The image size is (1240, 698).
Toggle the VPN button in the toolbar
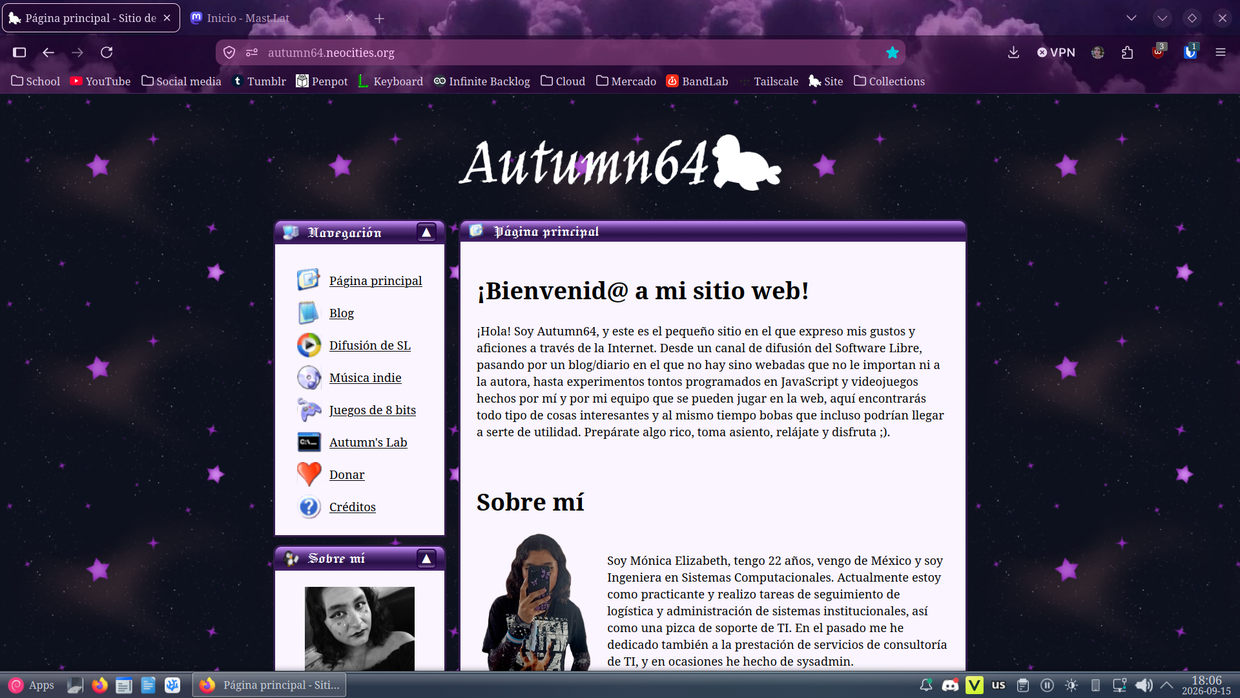pos(1056,53)
